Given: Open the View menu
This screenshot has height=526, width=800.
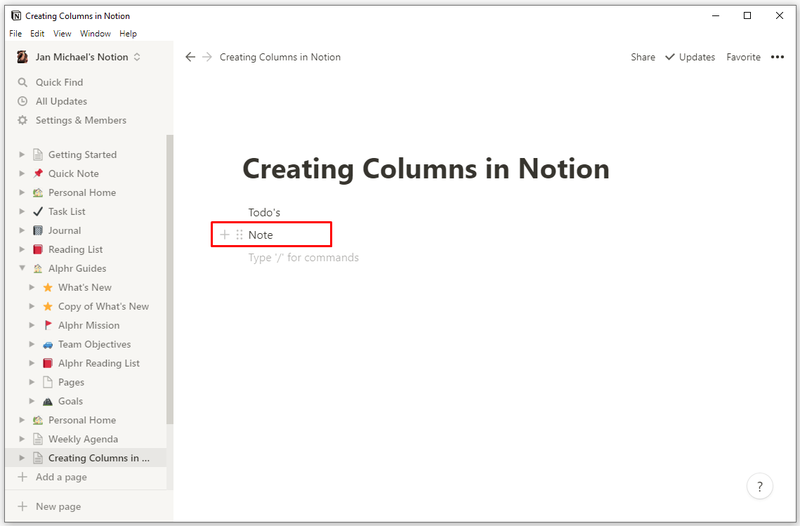Looking at the screenshot, I should (62, 34).
